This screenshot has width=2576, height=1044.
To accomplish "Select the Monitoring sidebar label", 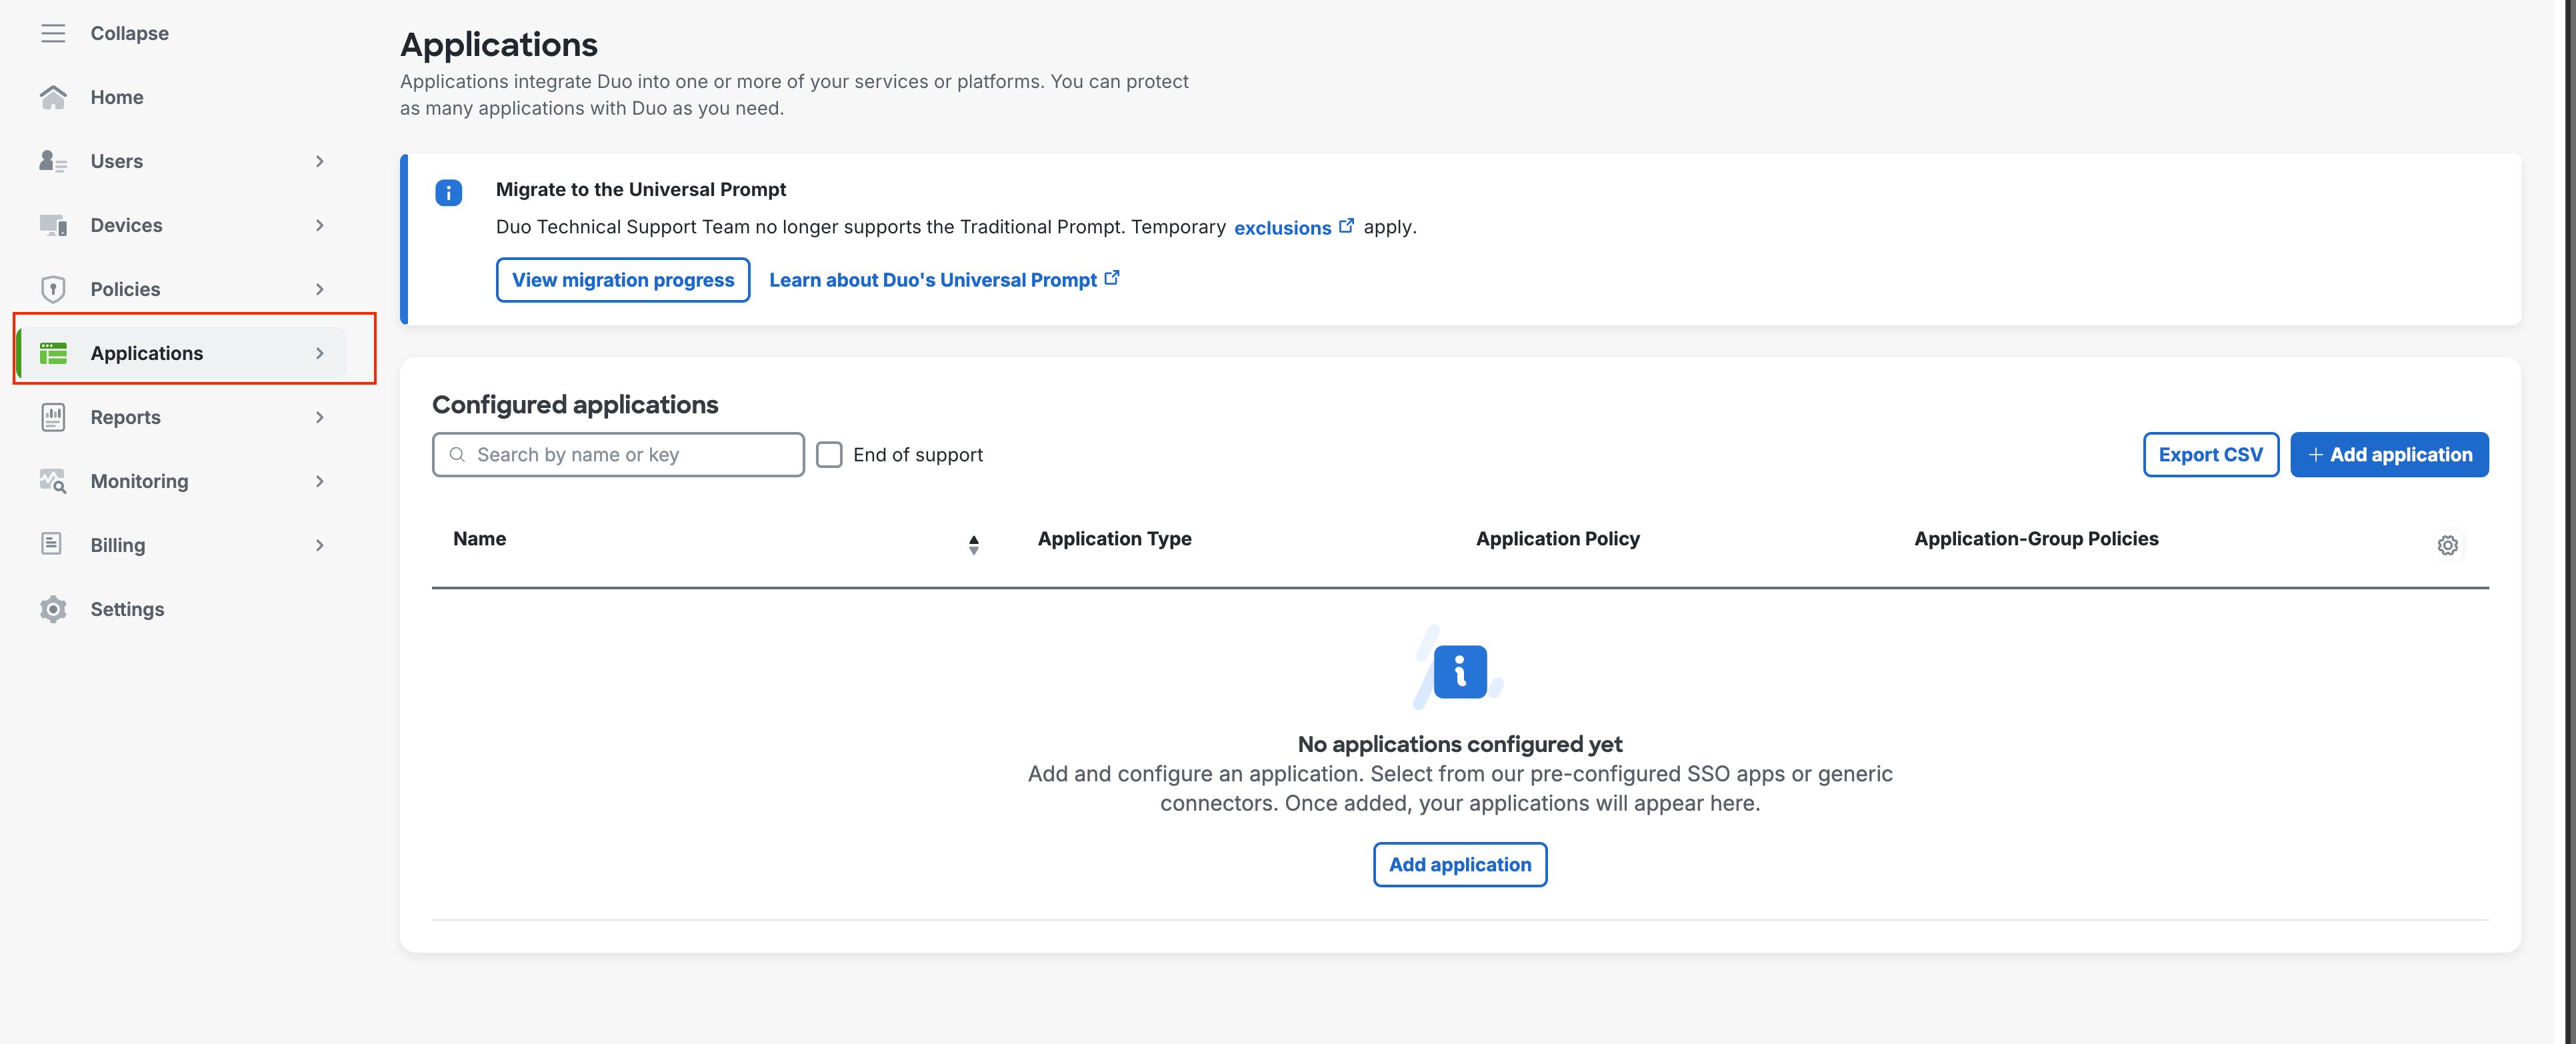I will 139,481.
